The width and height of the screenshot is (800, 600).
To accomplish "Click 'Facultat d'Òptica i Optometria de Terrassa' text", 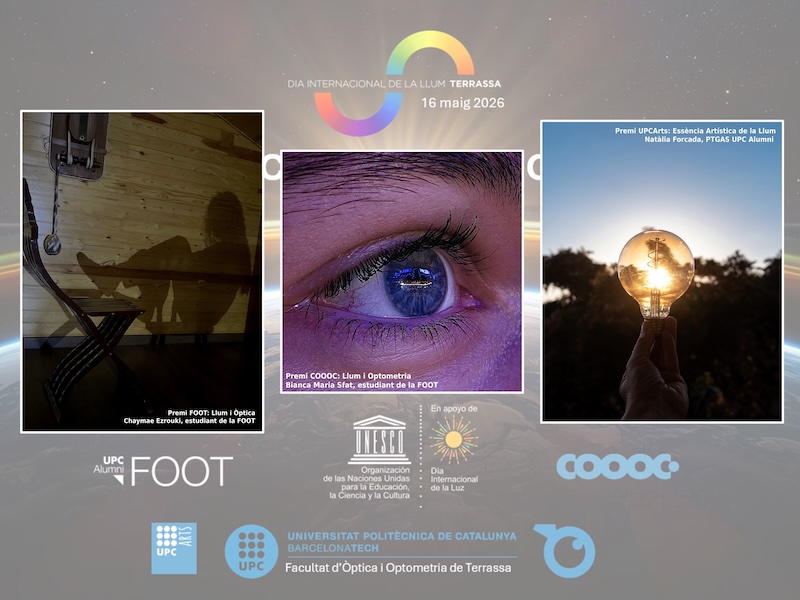I will click(x=398, y=568).
